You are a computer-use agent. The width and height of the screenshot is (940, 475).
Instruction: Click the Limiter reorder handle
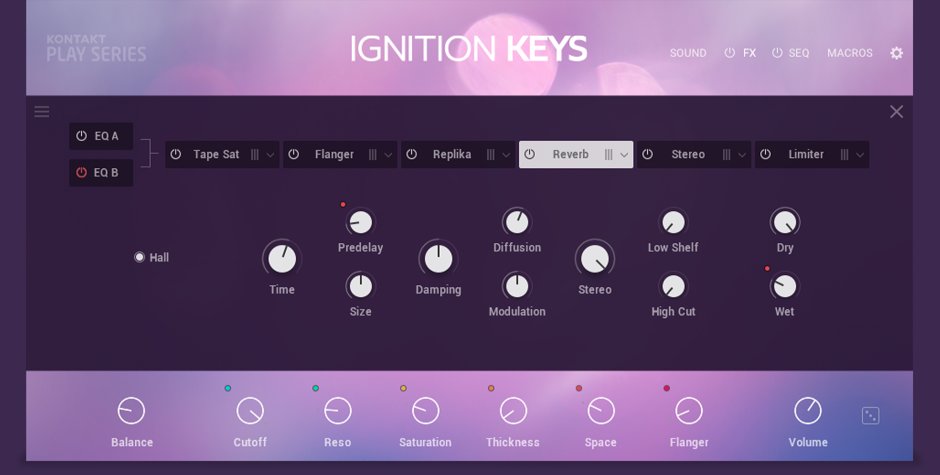coord(845,155)
